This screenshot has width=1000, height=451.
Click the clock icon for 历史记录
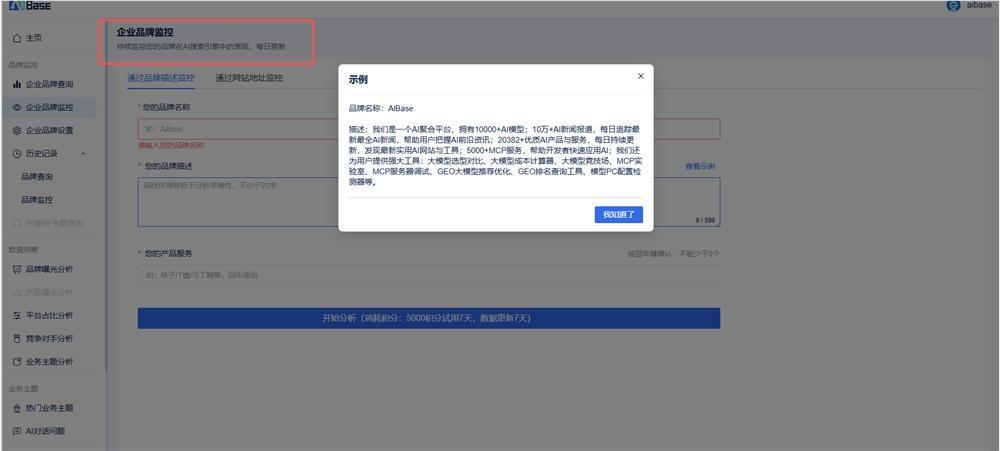[17, 153]
